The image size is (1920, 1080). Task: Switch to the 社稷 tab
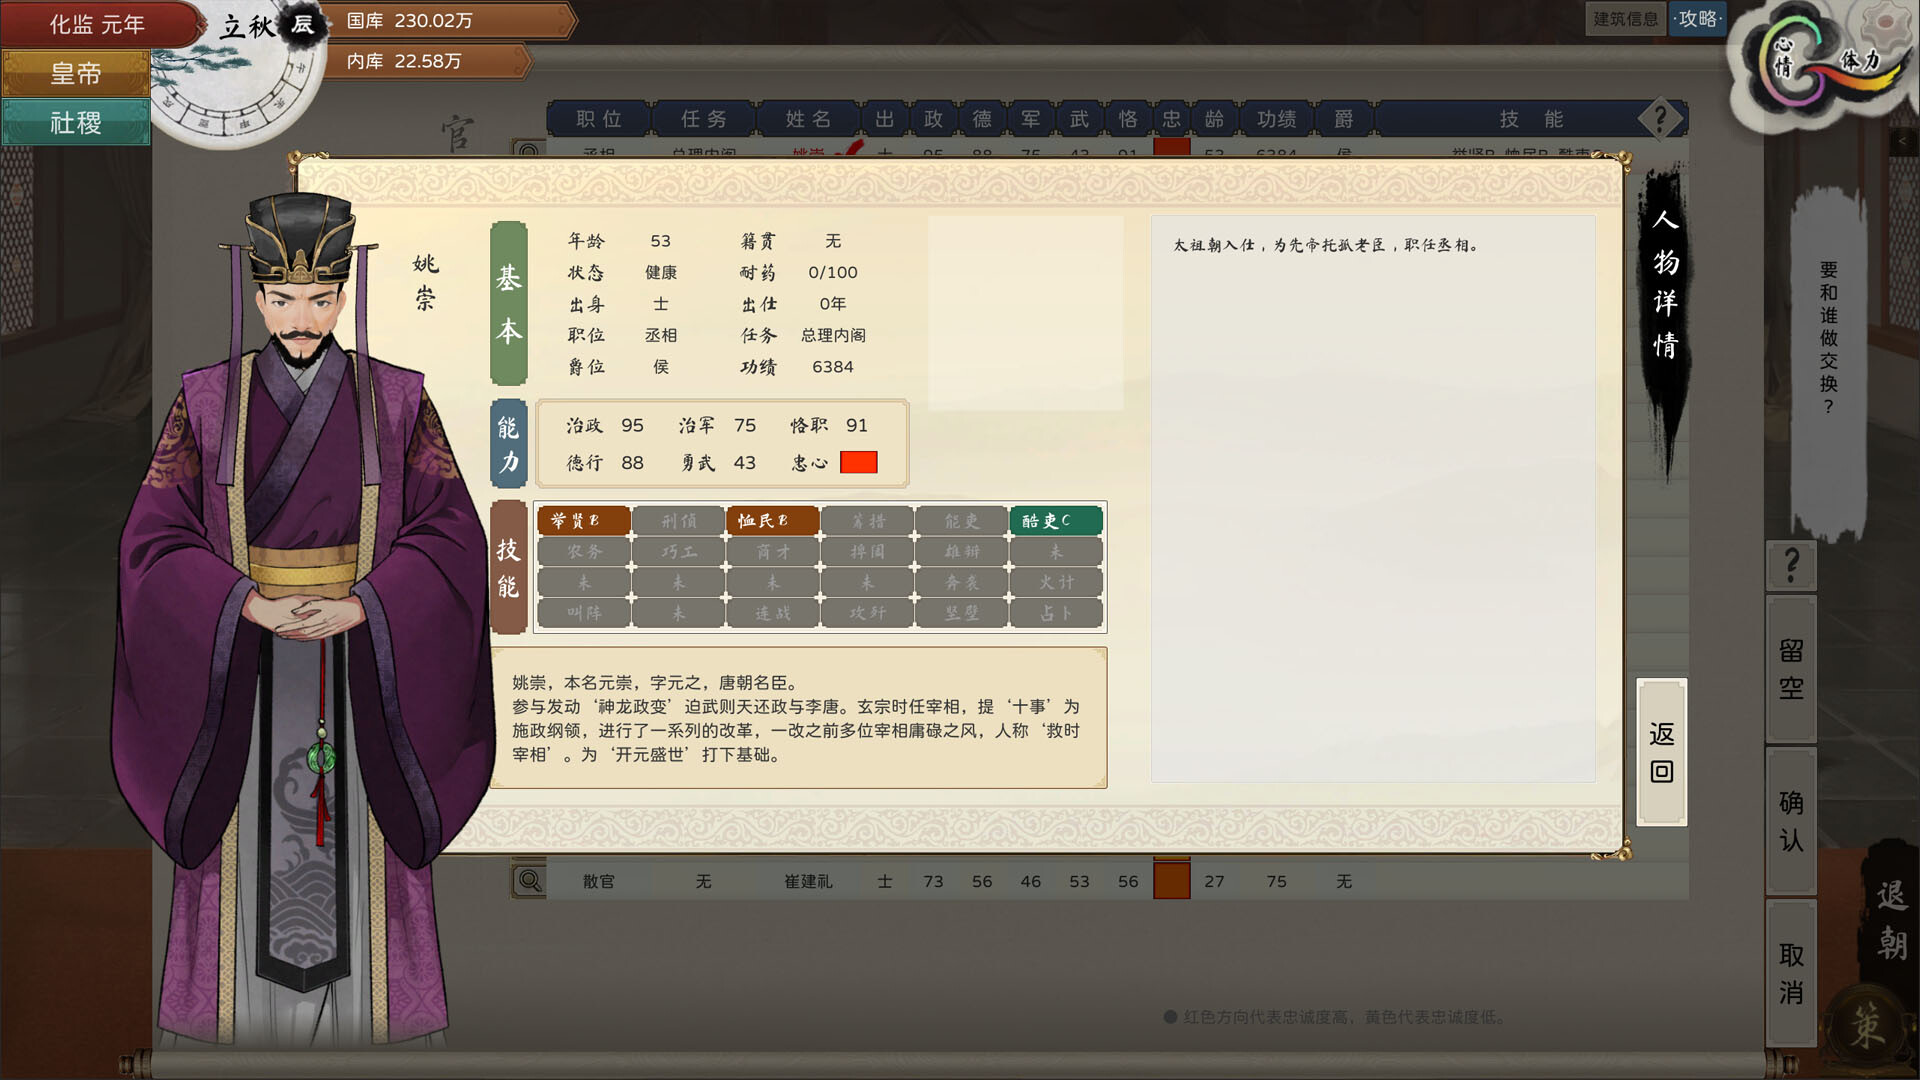(x=76, y=123)
